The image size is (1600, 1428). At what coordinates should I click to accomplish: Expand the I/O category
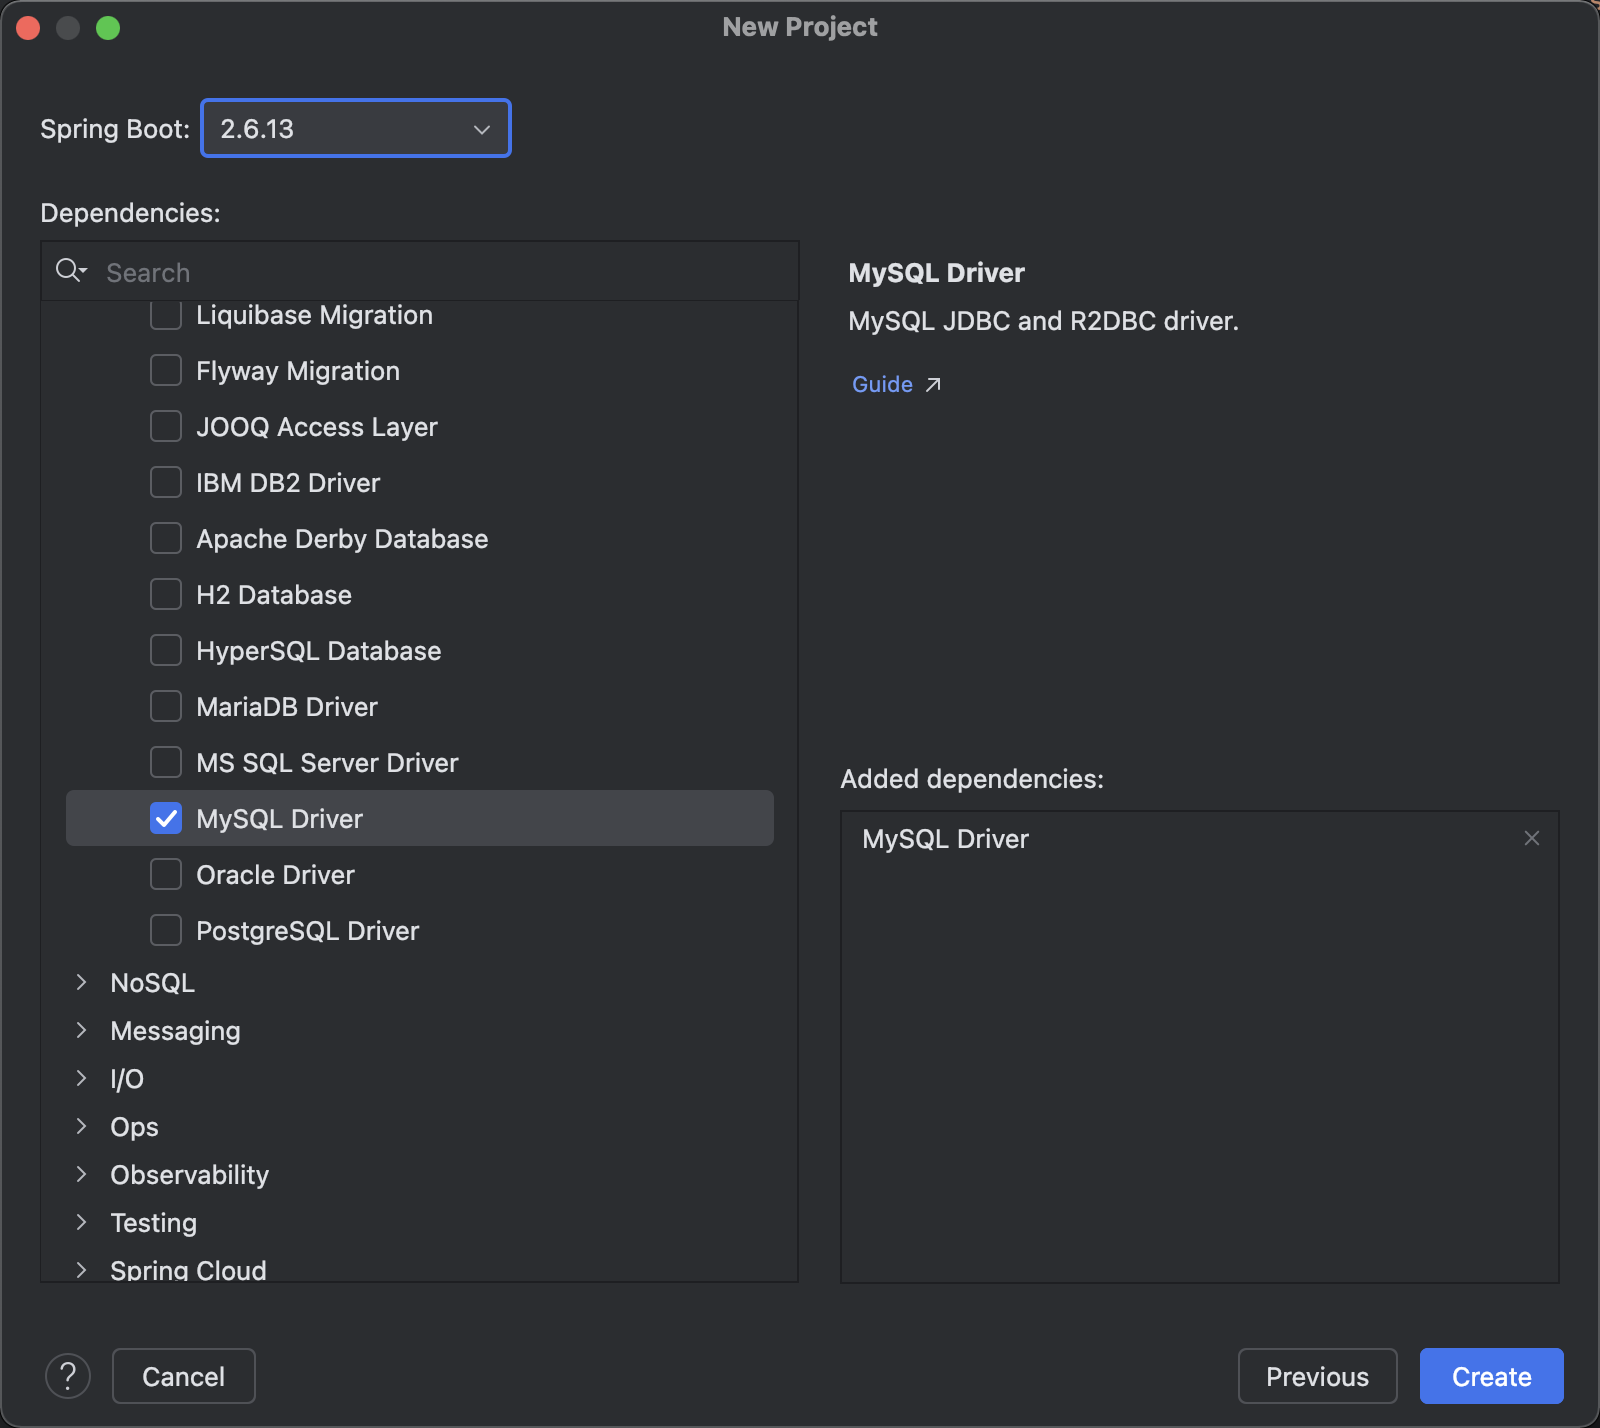(82, 1079)
